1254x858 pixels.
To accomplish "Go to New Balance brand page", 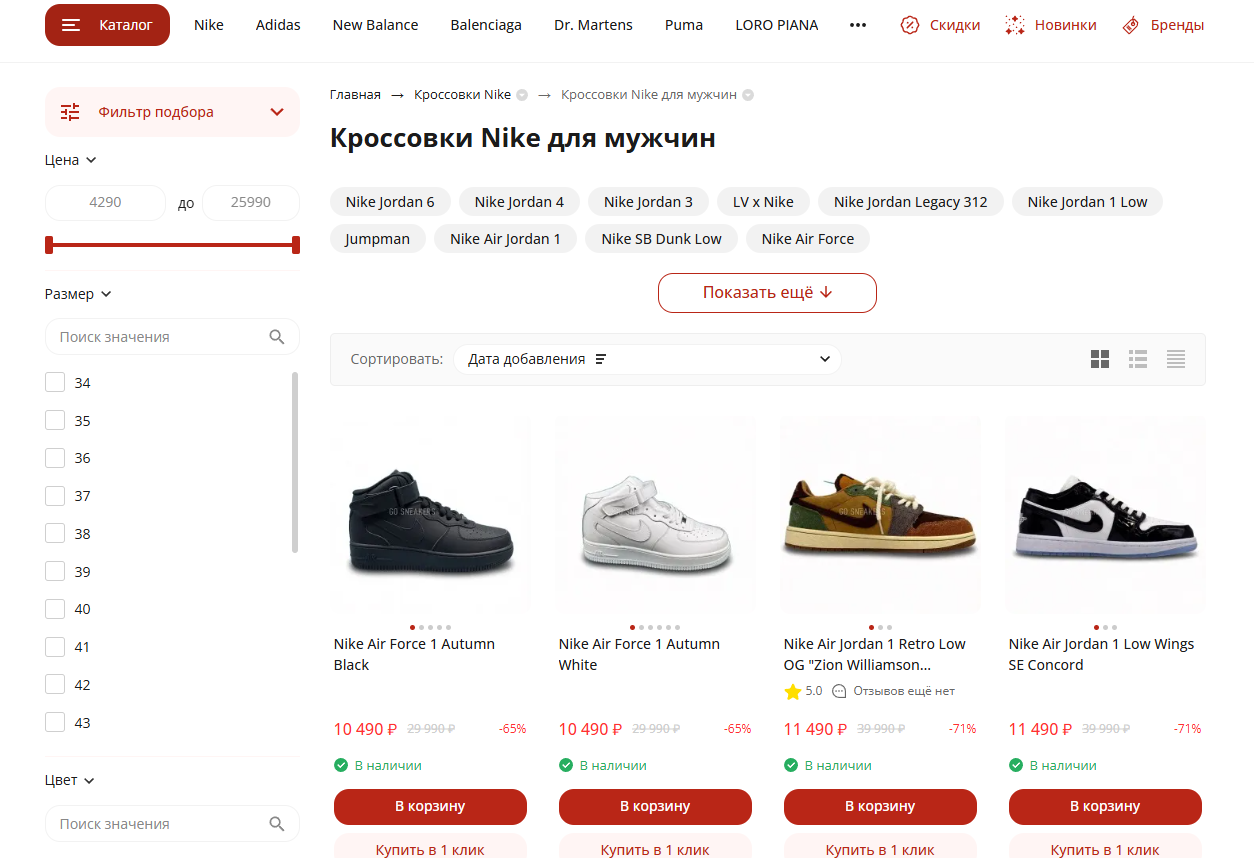I will pyautogui.click(x=375, y=25).
